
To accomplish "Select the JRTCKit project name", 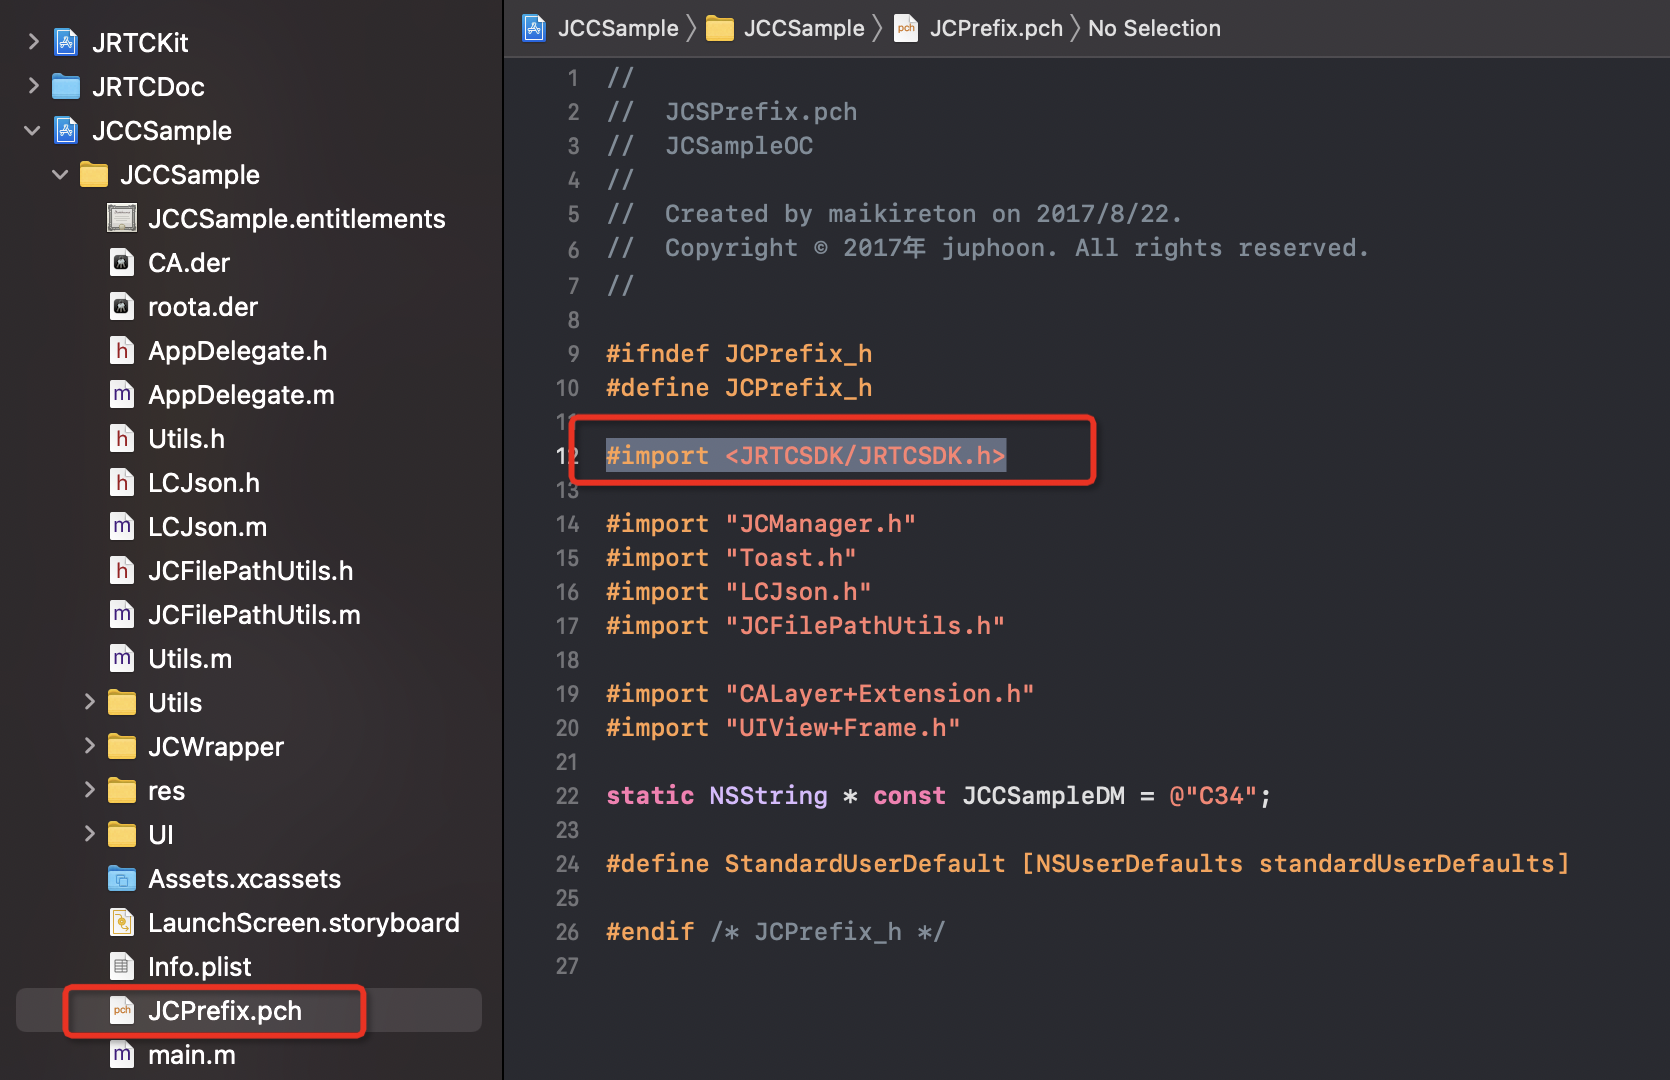I will click(x=140, y=43).
